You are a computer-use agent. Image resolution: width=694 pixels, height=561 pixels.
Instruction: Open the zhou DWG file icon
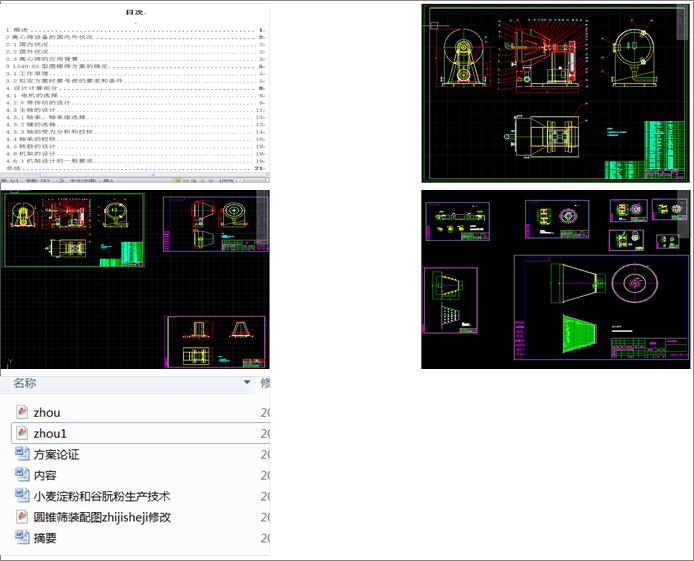[x=22, y=412]
